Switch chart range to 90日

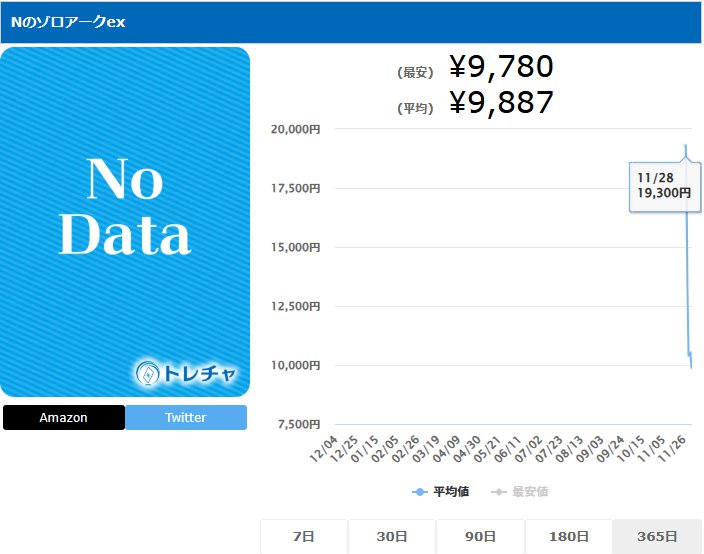(480, 536)
